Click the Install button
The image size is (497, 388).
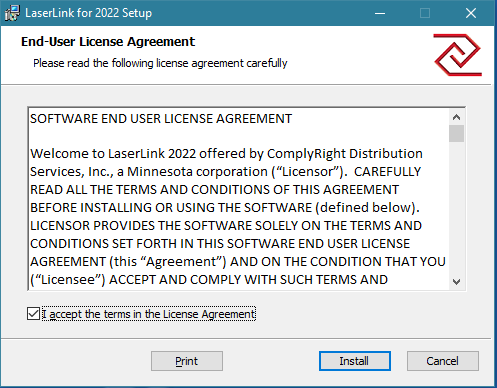(355, 361)
